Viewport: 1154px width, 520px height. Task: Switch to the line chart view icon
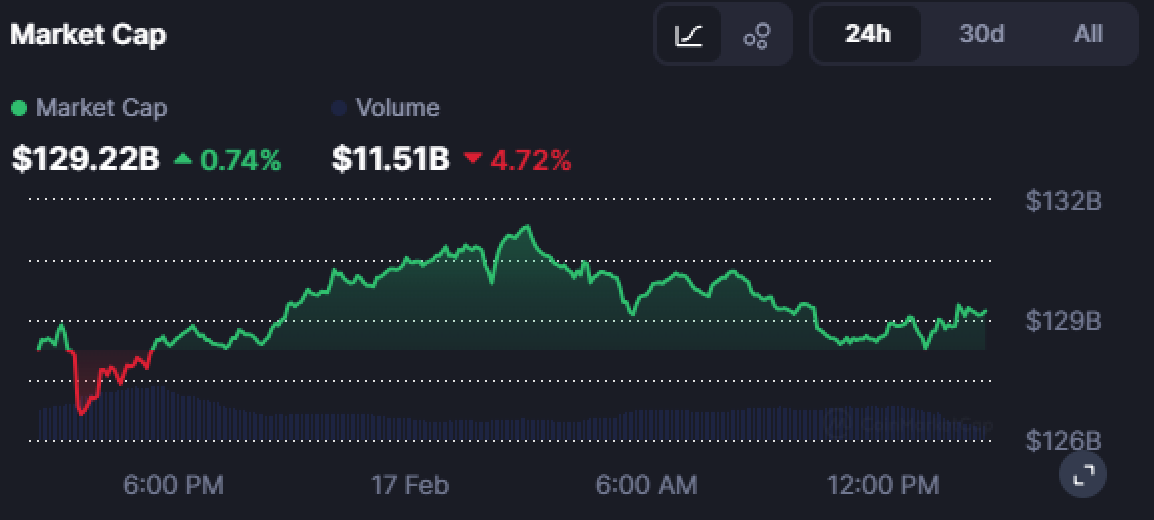click(x=689, y=35)
